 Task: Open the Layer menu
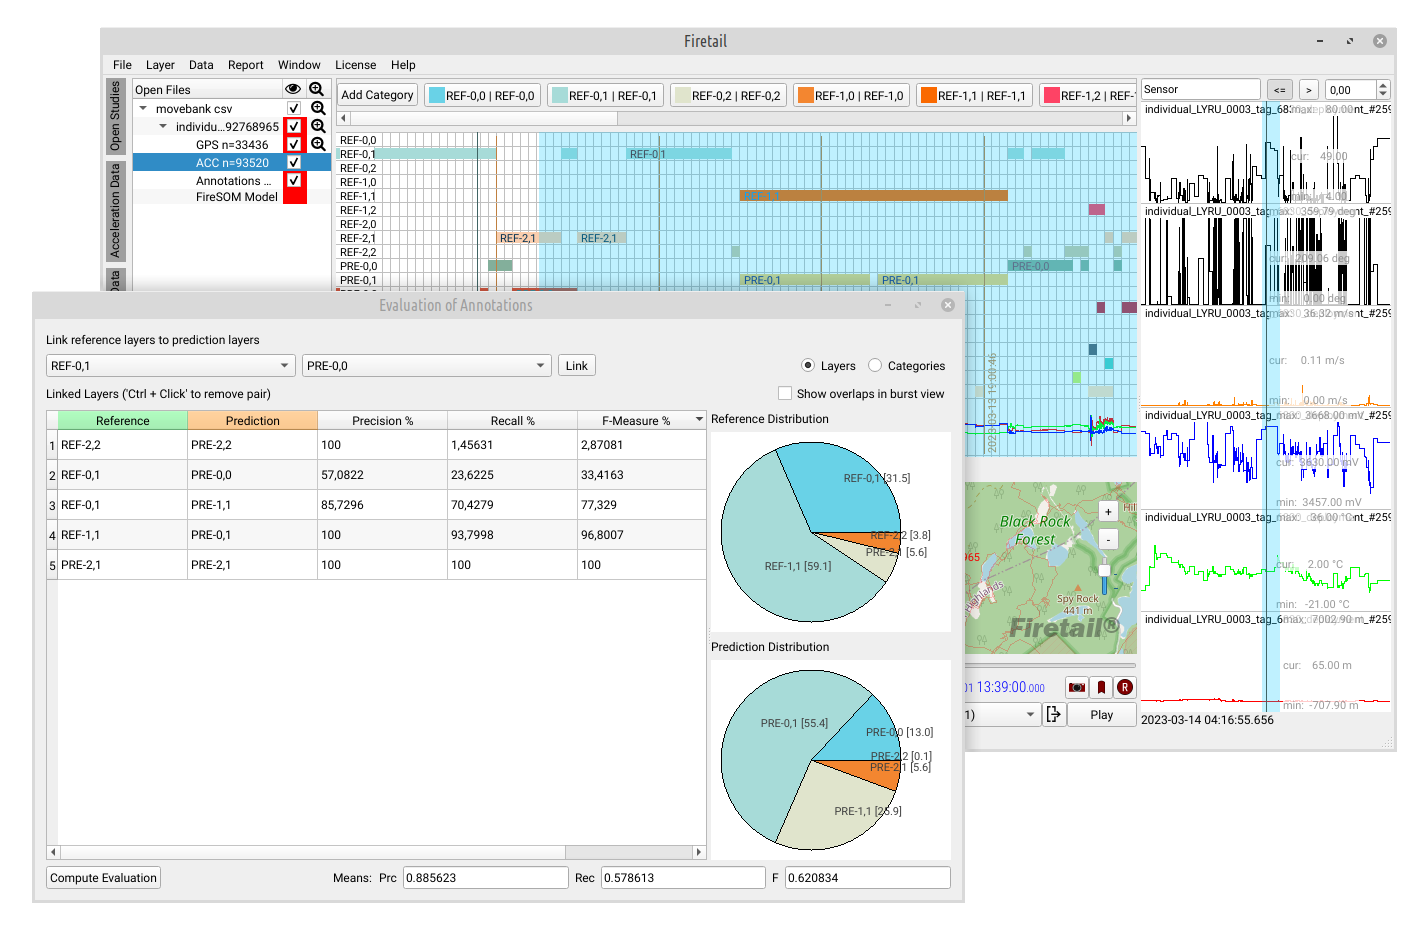tap(160, 65)
